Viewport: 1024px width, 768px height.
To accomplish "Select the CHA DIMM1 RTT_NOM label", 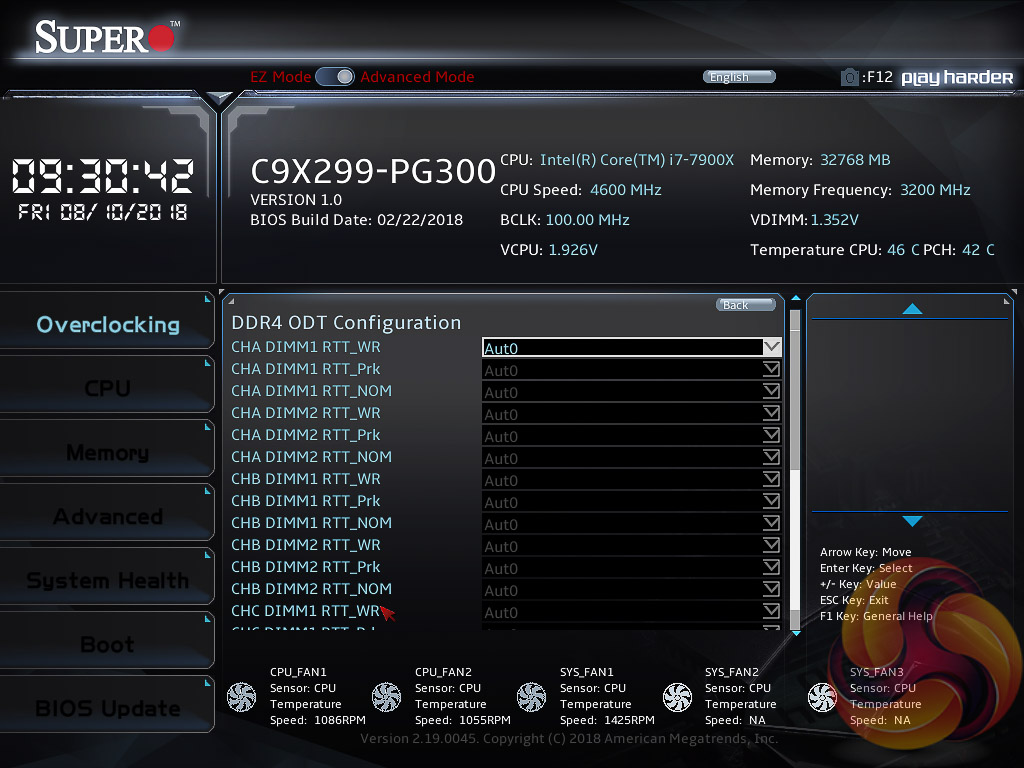I will 312,391.
